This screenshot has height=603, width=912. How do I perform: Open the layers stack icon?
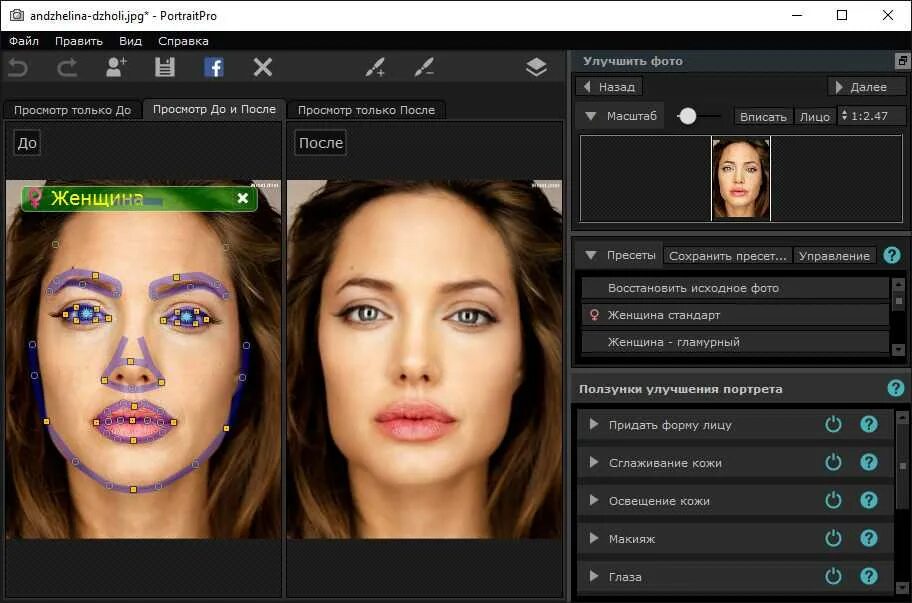coord(536,67)
